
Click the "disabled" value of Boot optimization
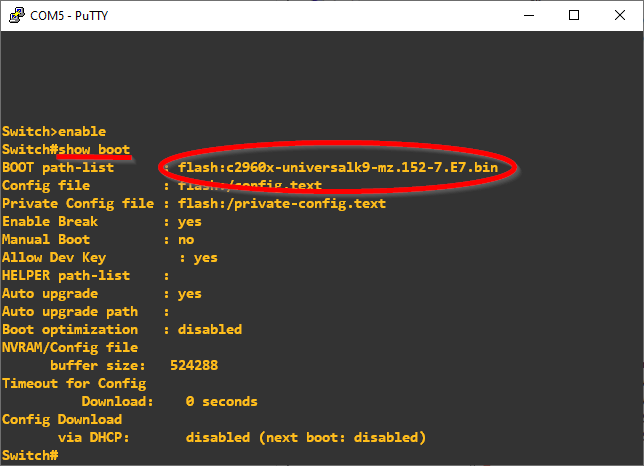point(210,330)
